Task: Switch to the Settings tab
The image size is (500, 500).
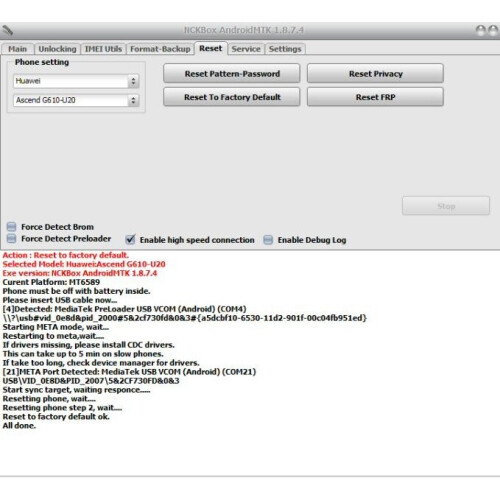Action: [285, 49]
